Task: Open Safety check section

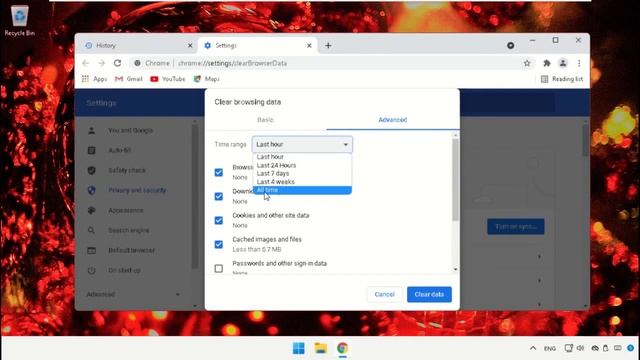Action: (x=127, y=170)
